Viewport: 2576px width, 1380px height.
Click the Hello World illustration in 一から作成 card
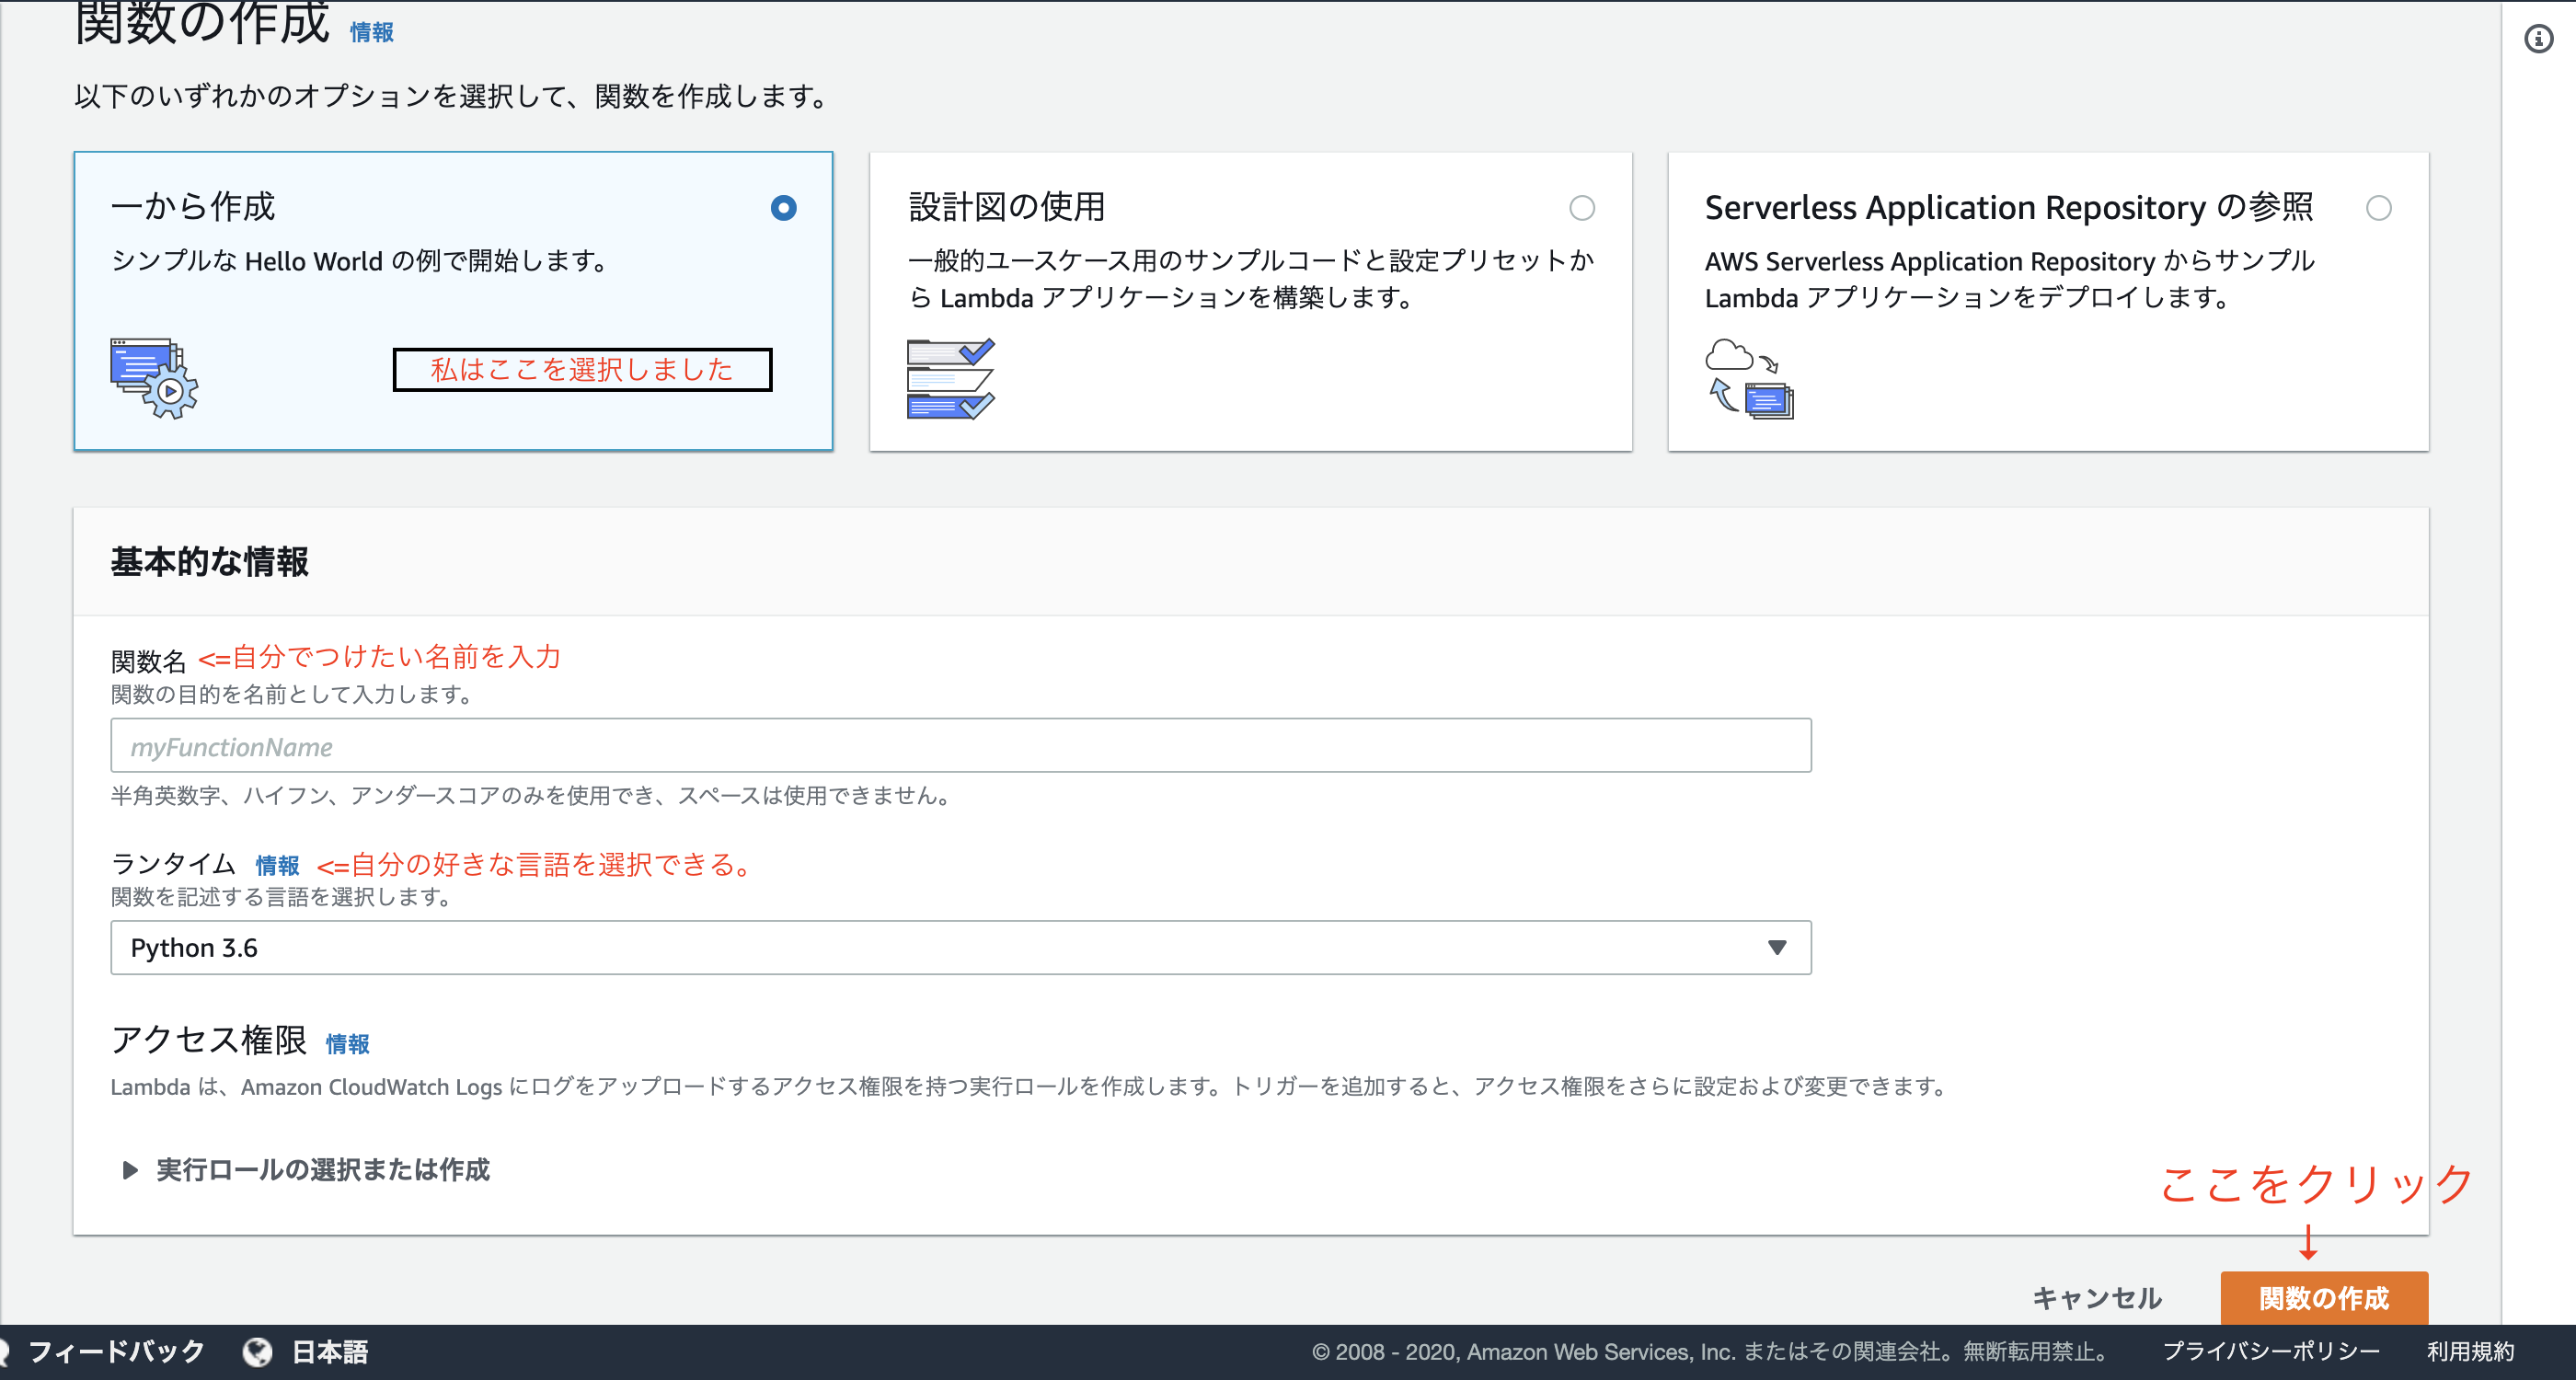(150, 378)
